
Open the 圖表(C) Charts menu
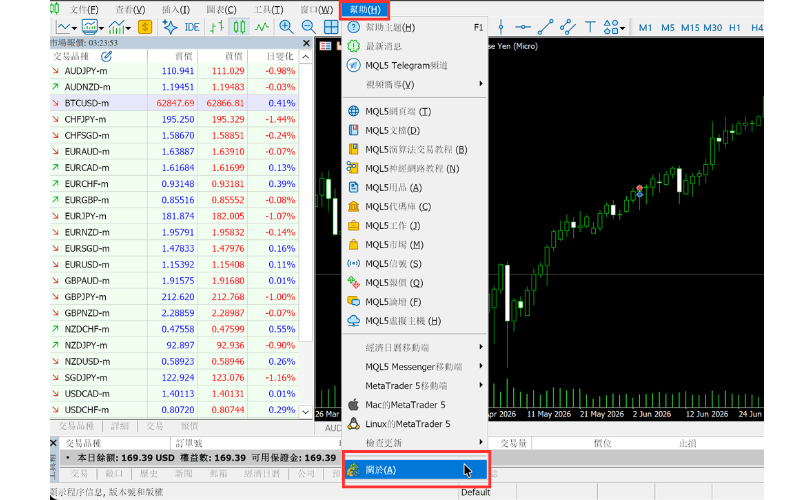221,9
